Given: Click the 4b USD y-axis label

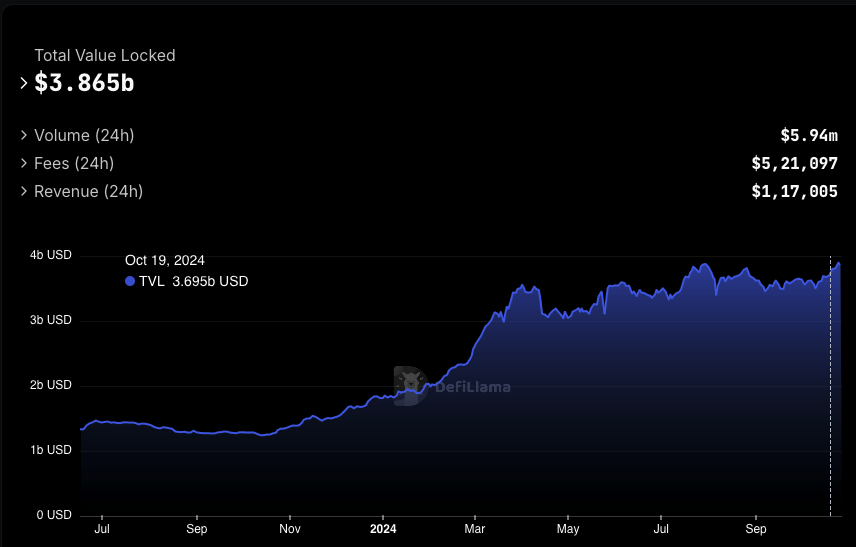Looking at the screenshot, I should (x=50, y=255).
